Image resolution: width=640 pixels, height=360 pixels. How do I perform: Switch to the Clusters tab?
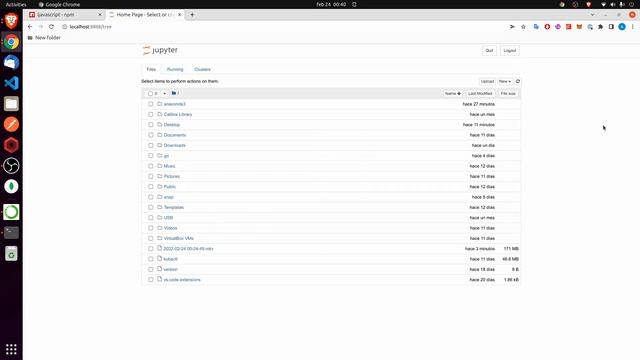coord(202,69)
